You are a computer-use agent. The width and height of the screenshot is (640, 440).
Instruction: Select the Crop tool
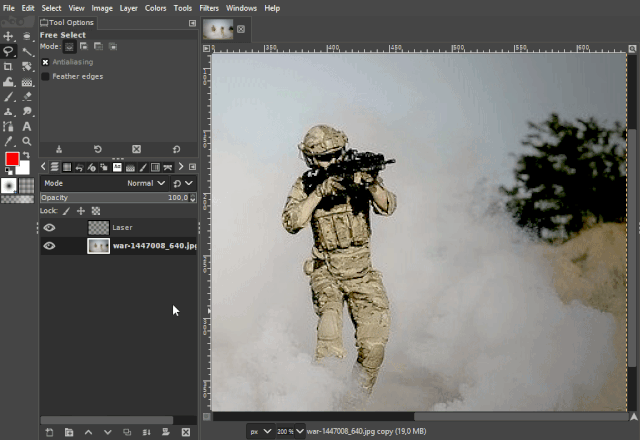coord(8,67)
